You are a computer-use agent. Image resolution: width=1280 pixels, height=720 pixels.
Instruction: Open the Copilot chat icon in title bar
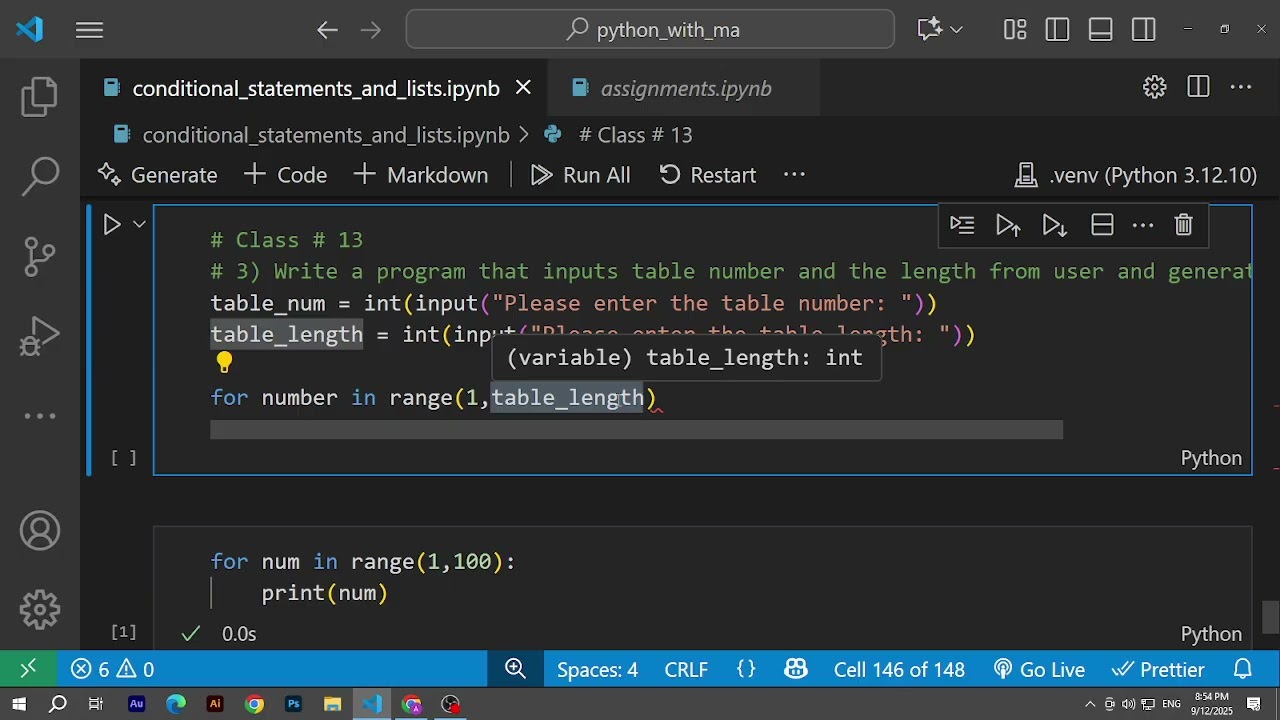click(x=929, y=30)
